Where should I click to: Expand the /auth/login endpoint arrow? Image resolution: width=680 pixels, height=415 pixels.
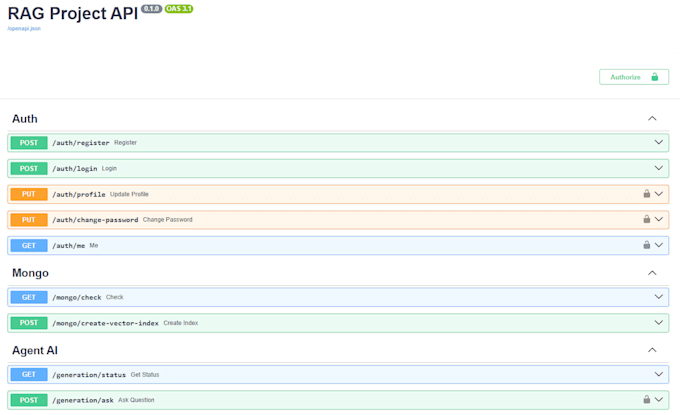coord(659,168)
